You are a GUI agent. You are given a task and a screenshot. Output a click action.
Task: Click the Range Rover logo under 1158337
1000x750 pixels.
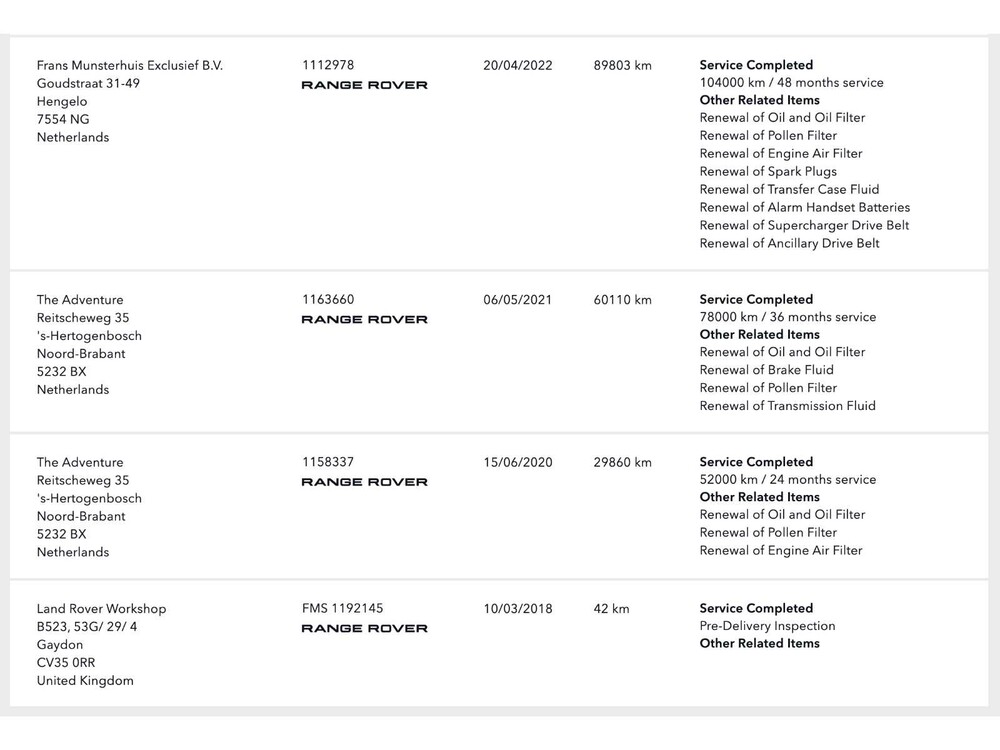tap(364, 482)
